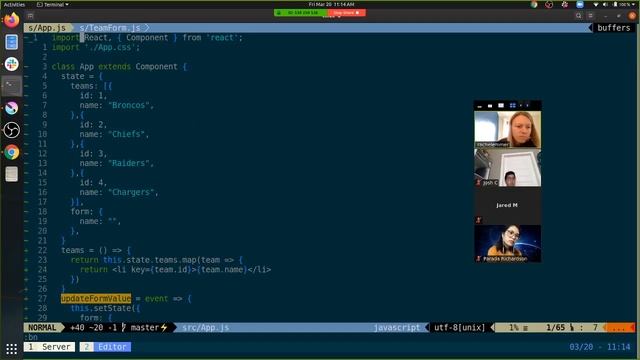Click the "Broncos" string on line 7
The width and height of the screenshot is (640, 360).
128,105
